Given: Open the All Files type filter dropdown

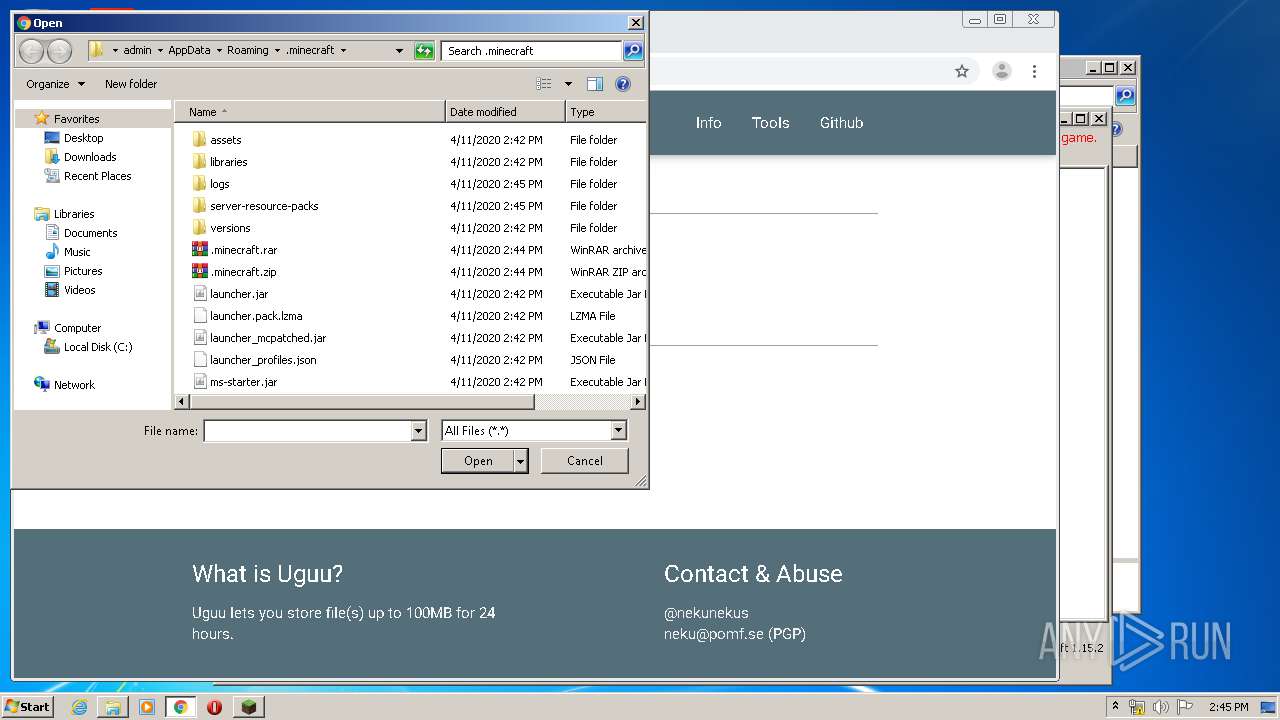Looking at the screenshot, I should point(618,431).
